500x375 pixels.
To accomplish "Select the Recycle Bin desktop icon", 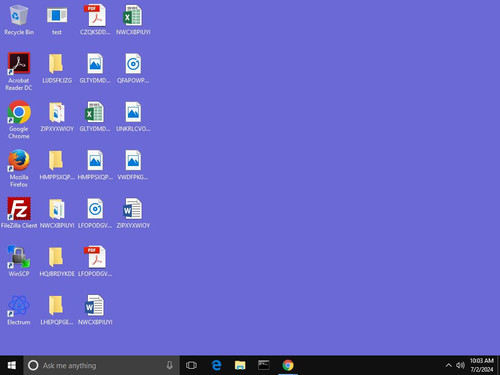I will [19, 20].
